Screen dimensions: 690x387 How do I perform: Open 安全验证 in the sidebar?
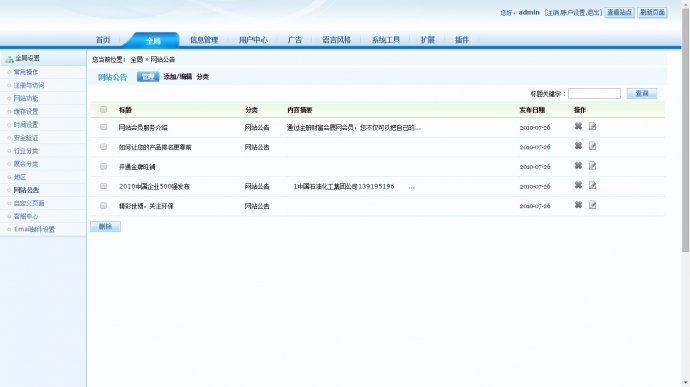pos(26,138)
